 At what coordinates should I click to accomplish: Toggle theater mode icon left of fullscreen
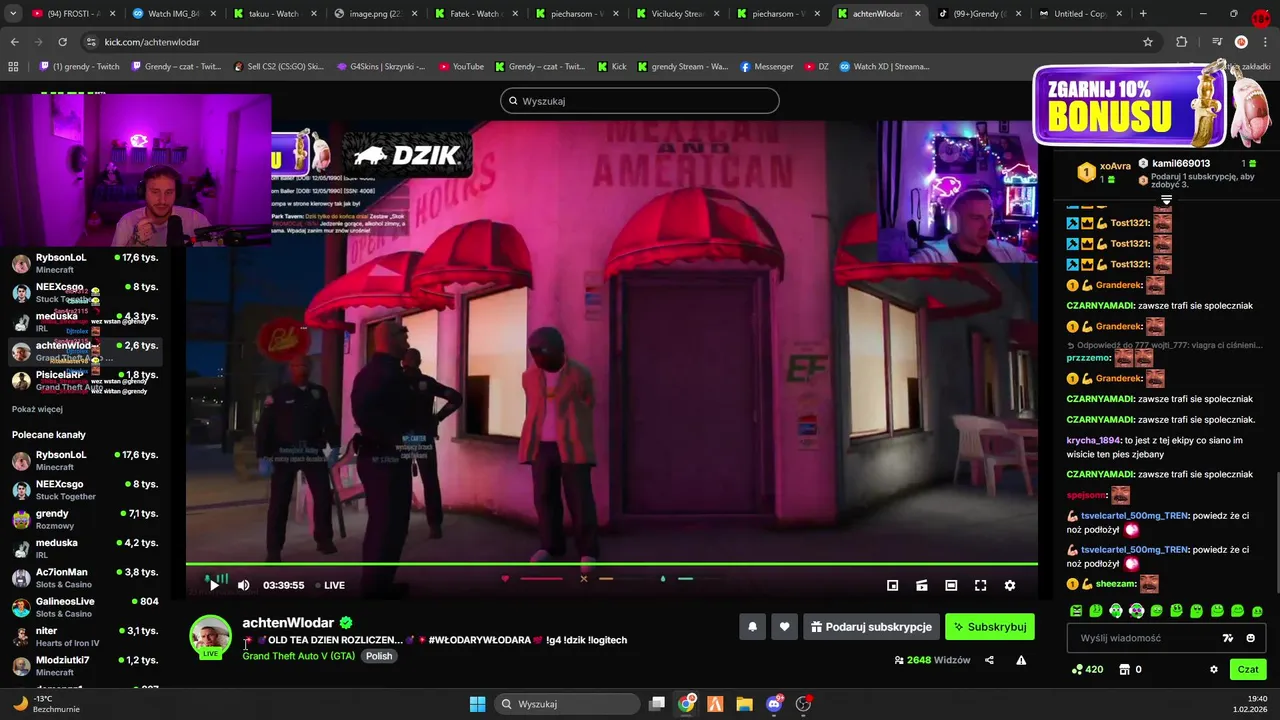(x=951, y=585)
